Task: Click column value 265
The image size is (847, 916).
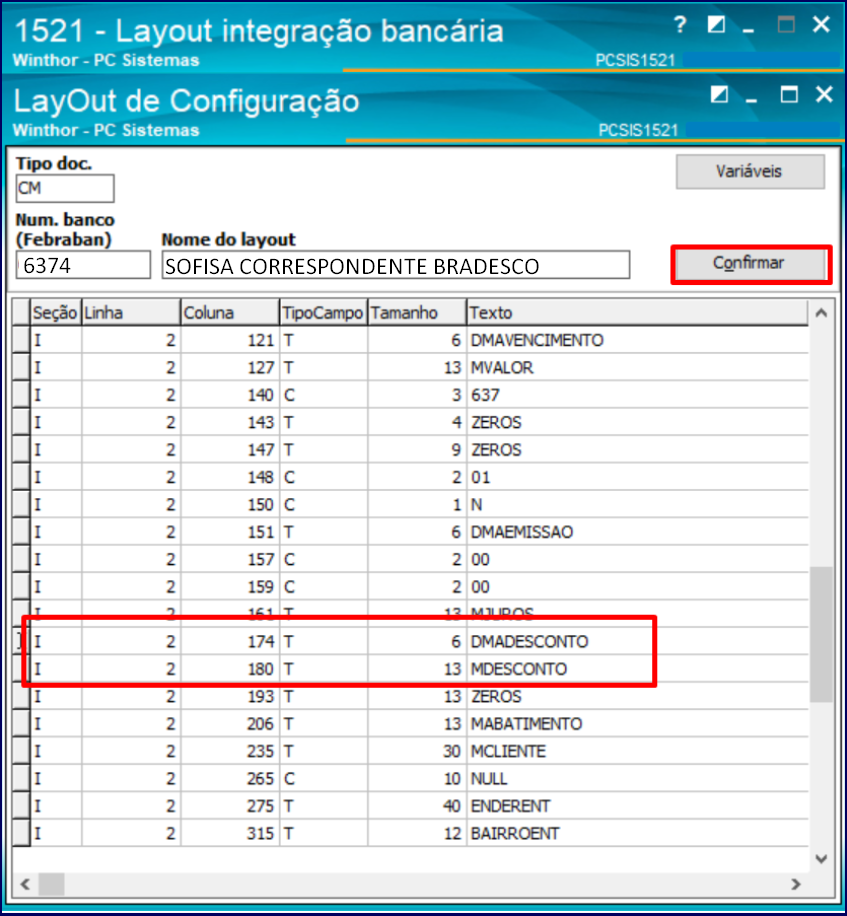Action: [230, 779]
